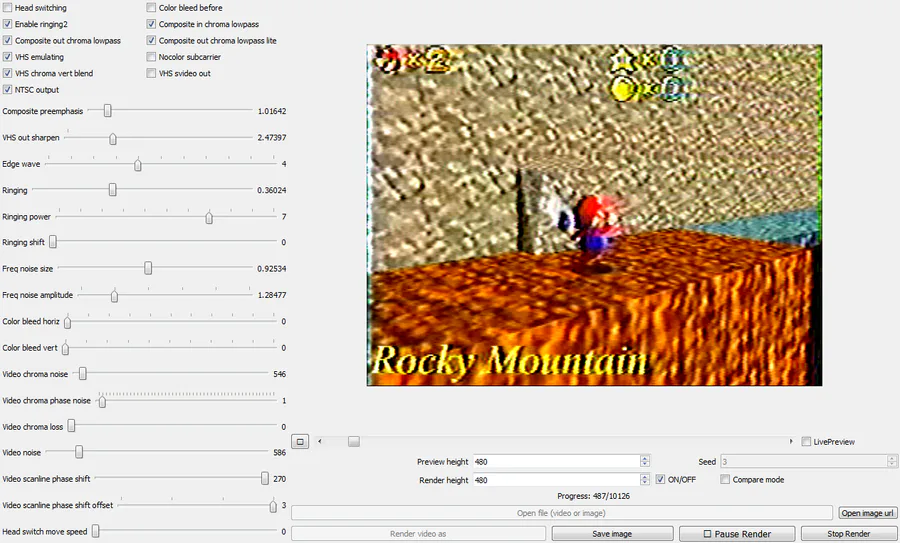Click the Freq noise amplitude value 1.28477

click(x=272, y=295)
